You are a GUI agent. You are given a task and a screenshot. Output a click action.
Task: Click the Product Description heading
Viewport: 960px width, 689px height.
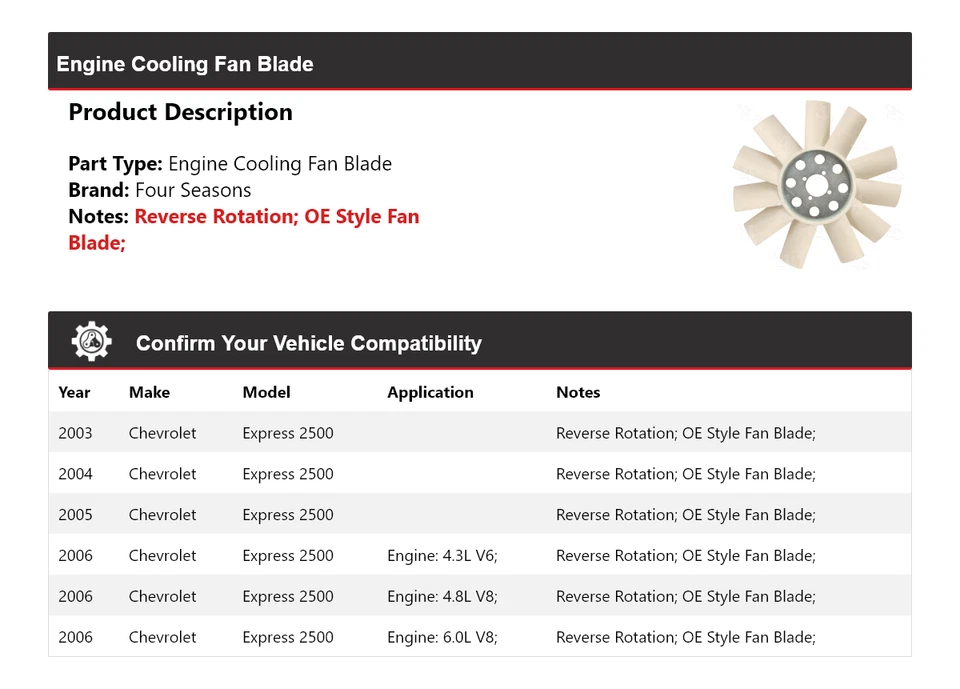click(180, 112)
